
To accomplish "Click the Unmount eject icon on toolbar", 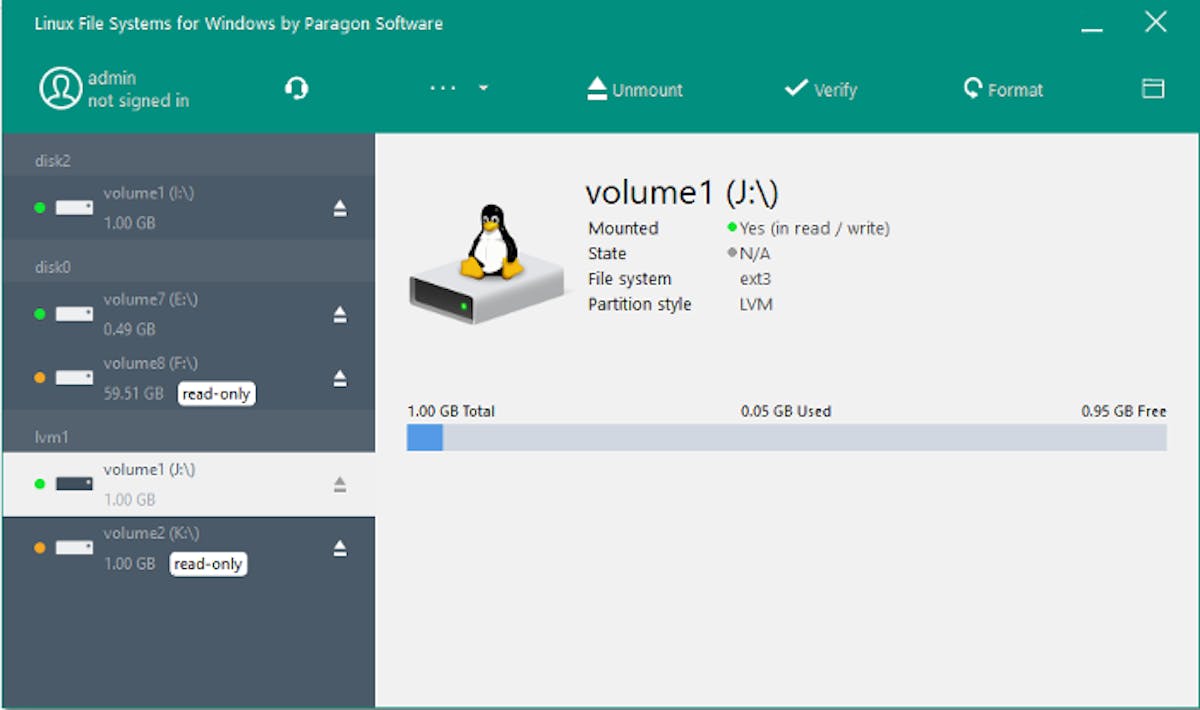I will 595,88.
